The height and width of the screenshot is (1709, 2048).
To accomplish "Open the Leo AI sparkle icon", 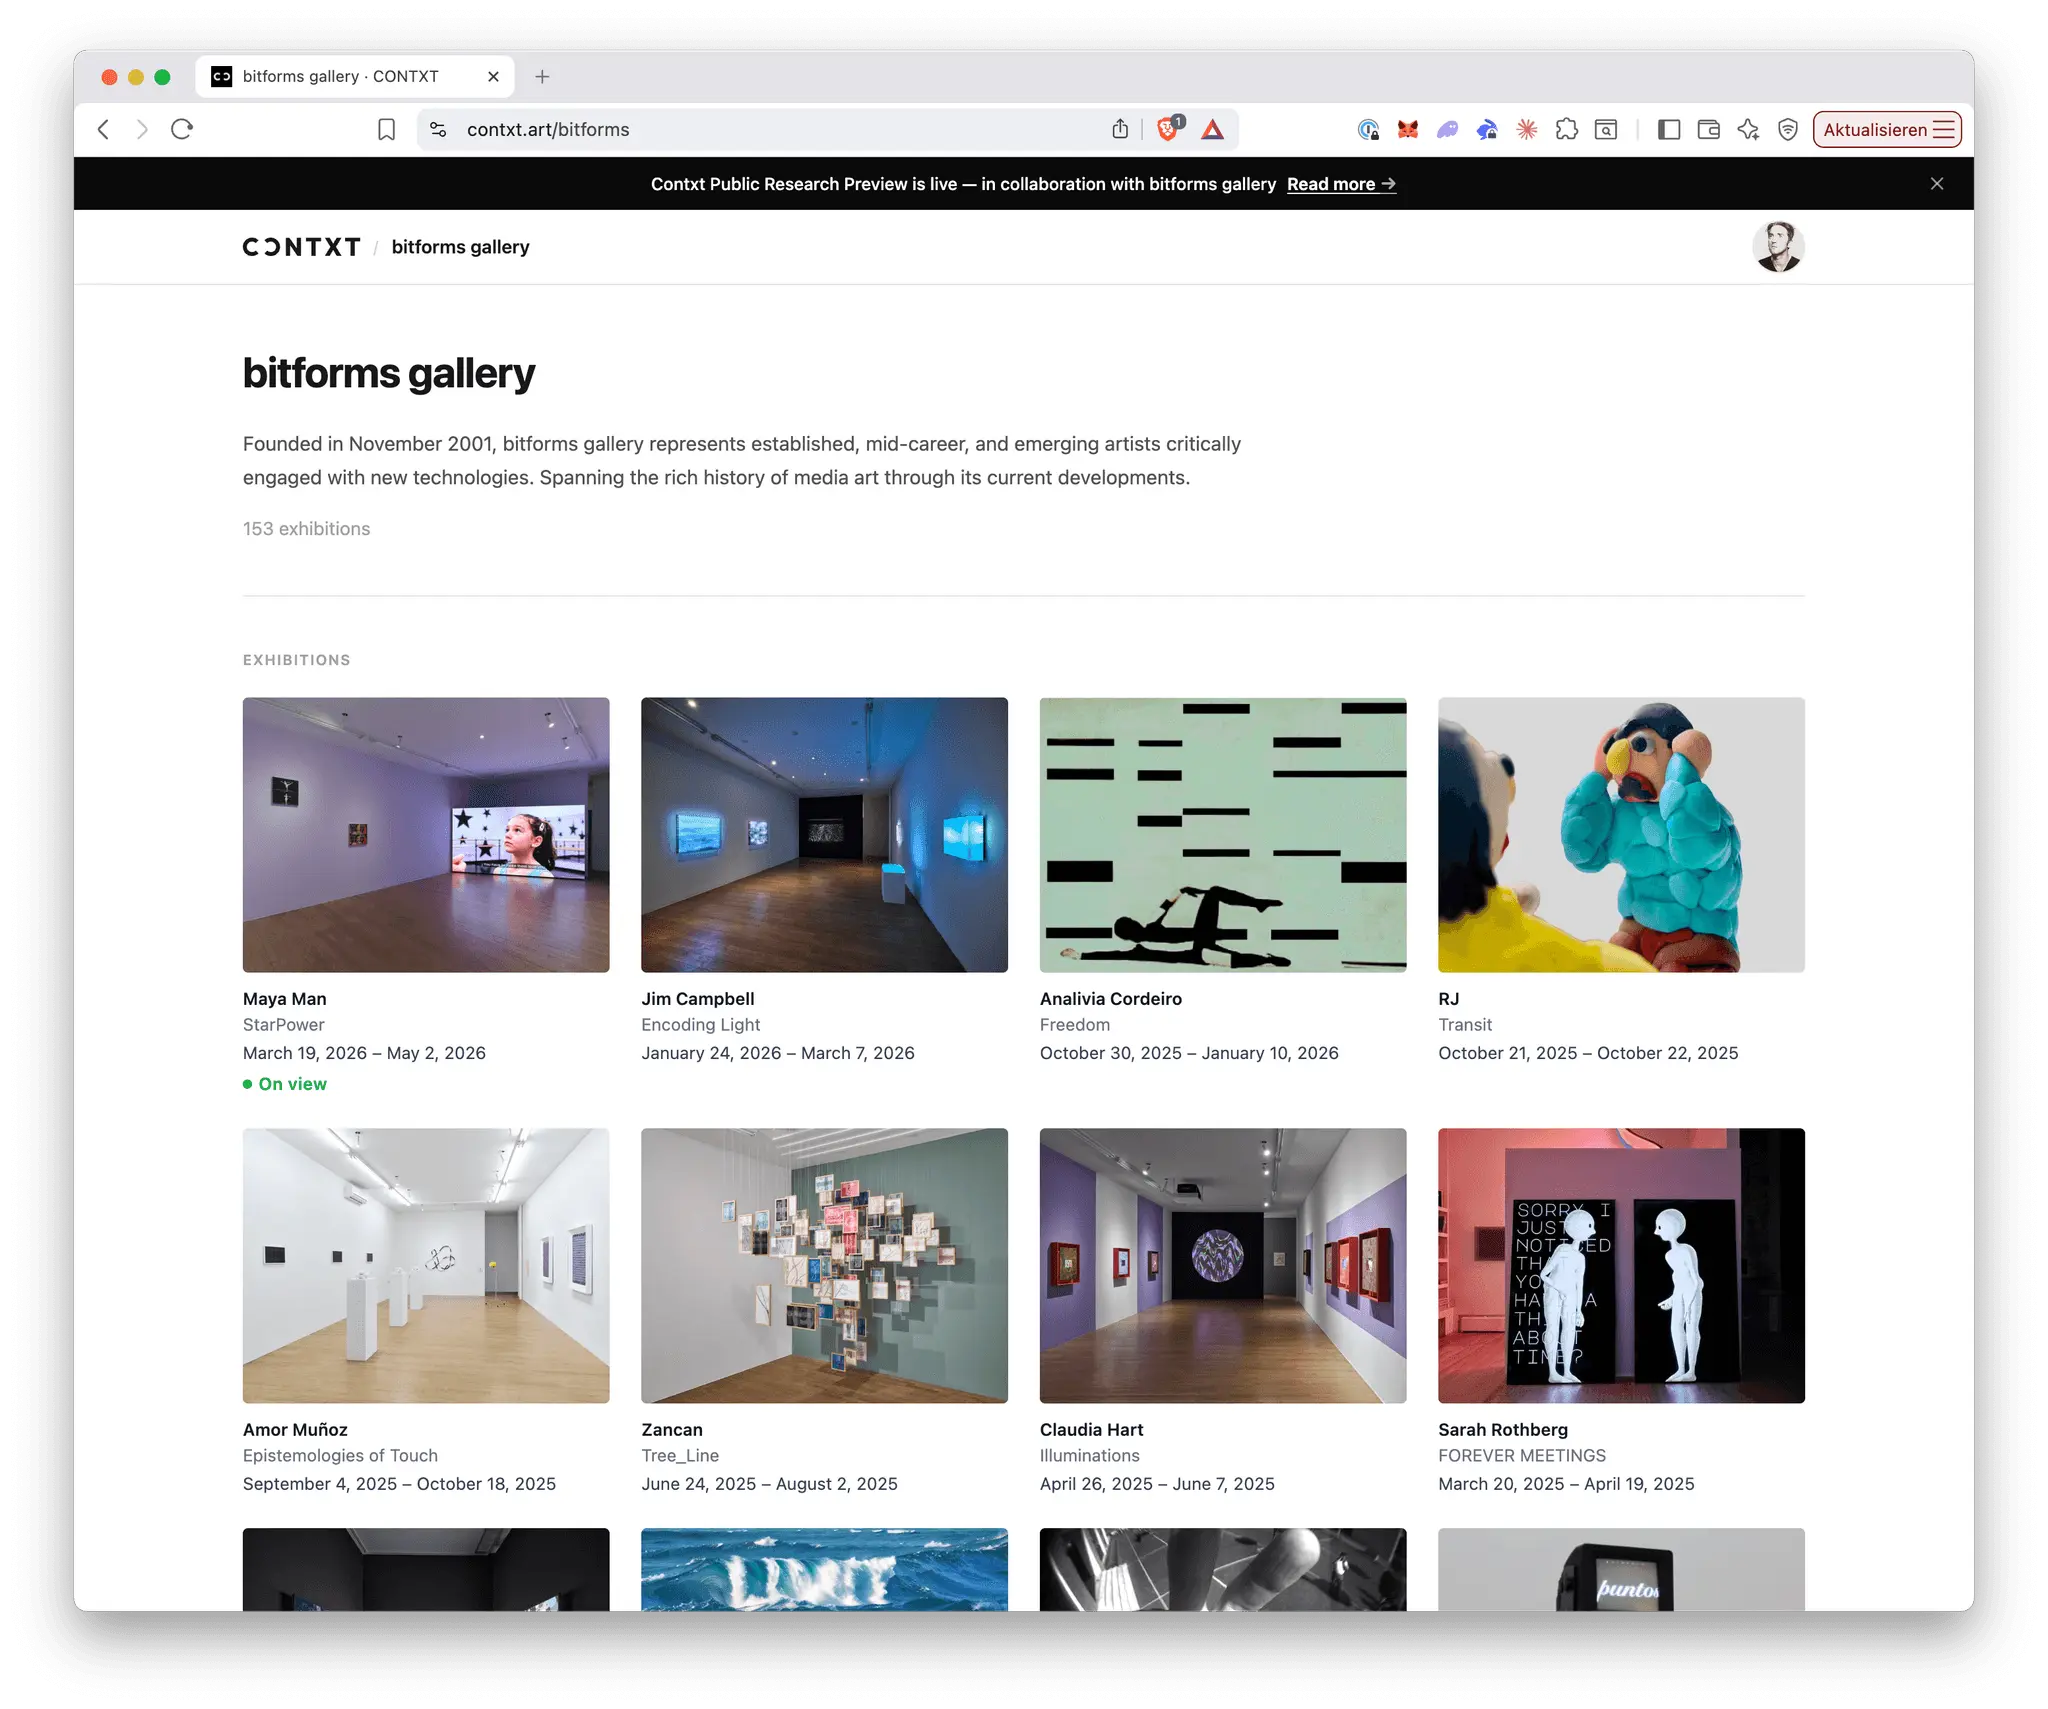I will (1749, 129).
